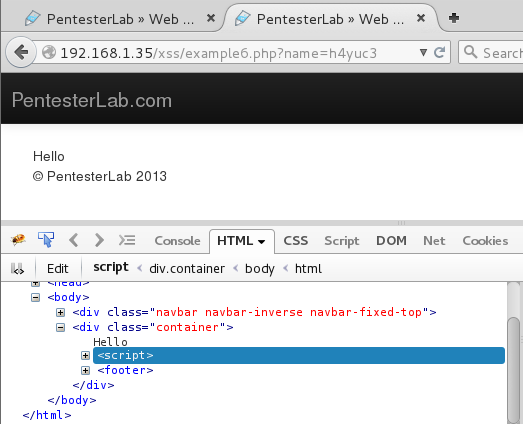Close the first PentesterLab tab
The image size is (523, 424).
(211, 18)
